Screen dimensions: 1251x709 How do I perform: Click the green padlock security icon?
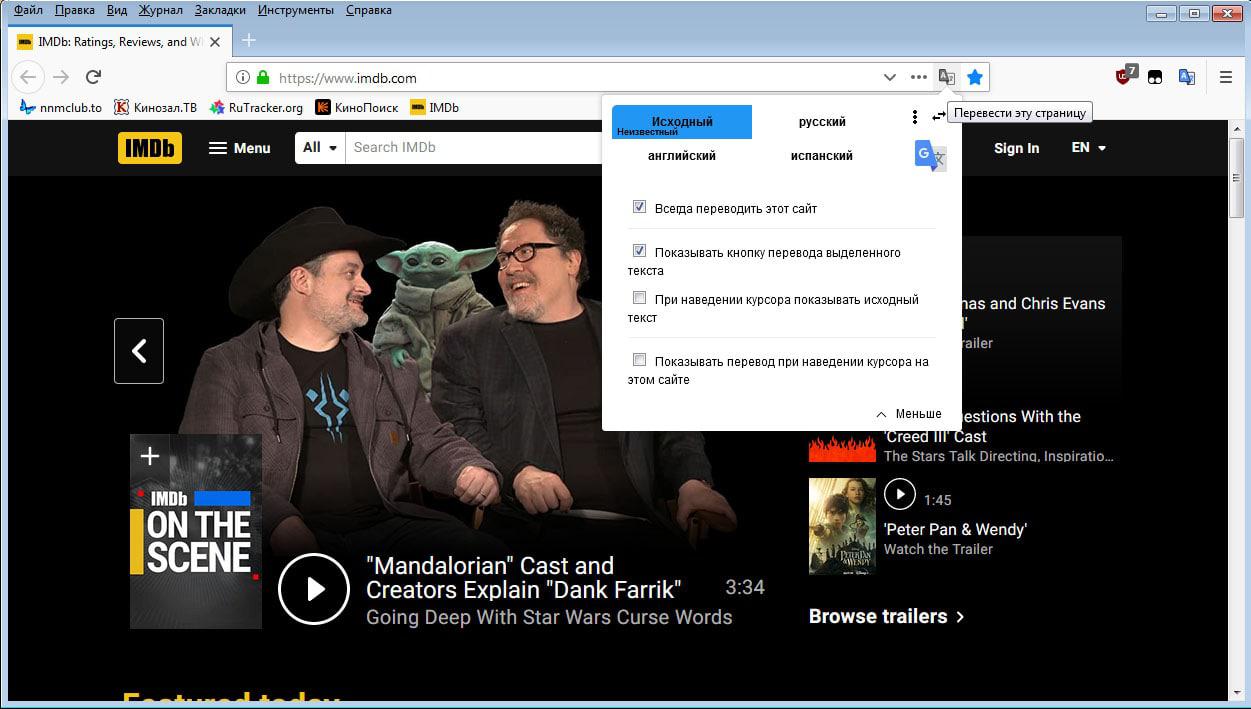263,77
